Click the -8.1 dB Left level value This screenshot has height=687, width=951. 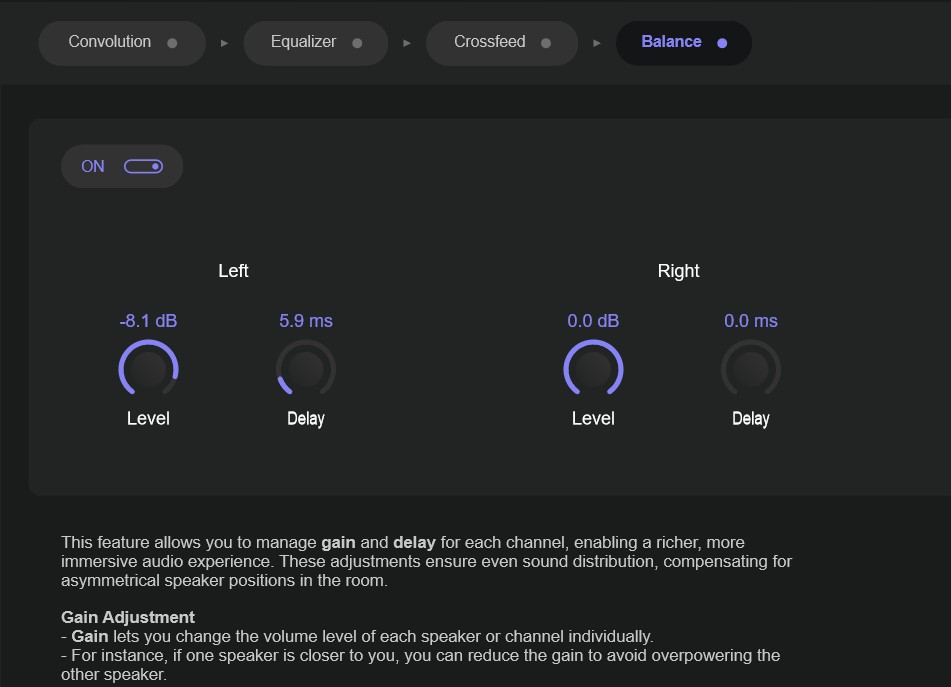pos(148,321)
